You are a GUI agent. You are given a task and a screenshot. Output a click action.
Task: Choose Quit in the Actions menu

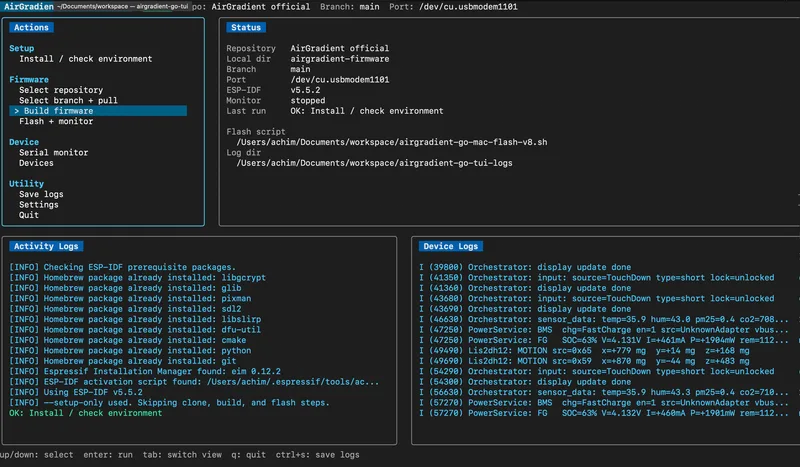29,215
